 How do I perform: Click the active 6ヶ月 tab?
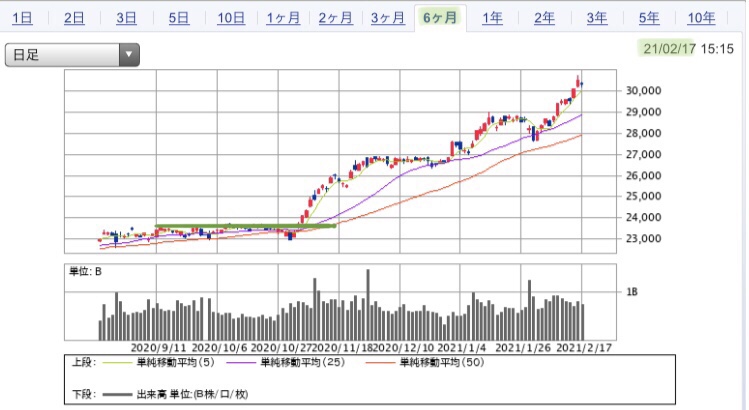(x=440, y=18)
